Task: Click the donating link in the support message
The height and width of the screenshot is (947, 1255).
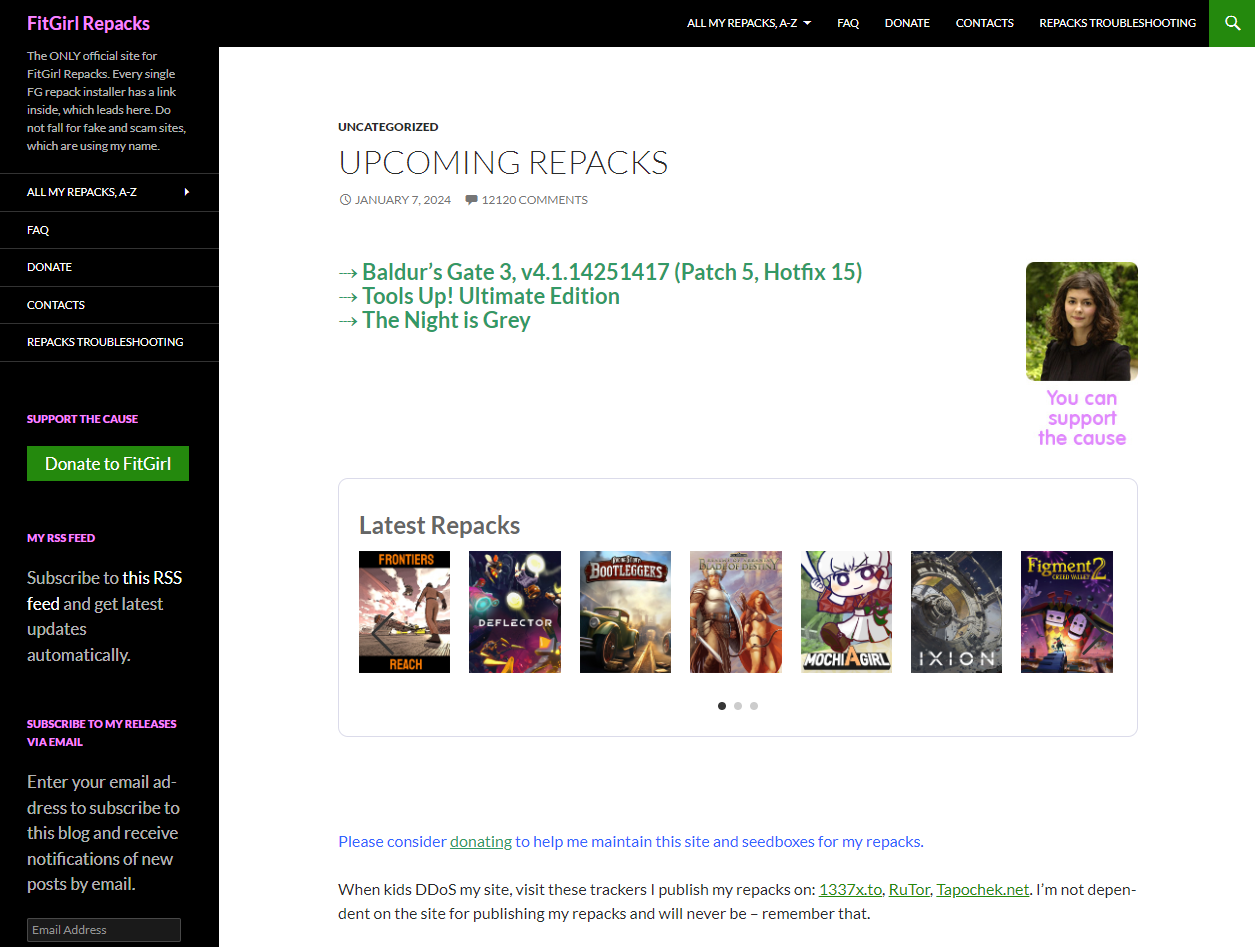Action: tap(480, 841)
